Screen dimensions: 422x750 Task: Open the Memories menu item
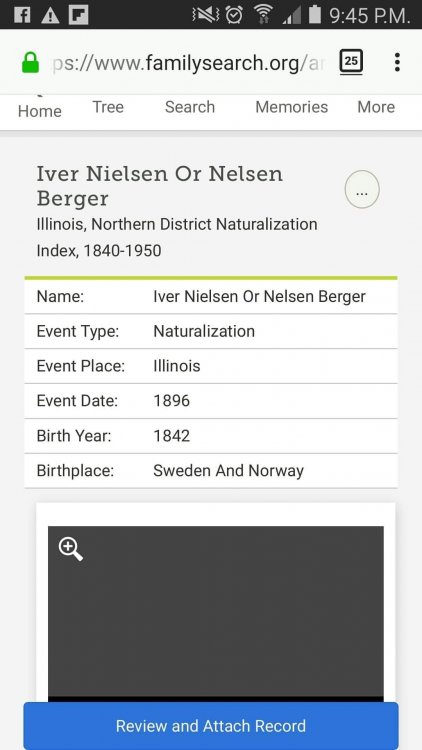point(291,107)
